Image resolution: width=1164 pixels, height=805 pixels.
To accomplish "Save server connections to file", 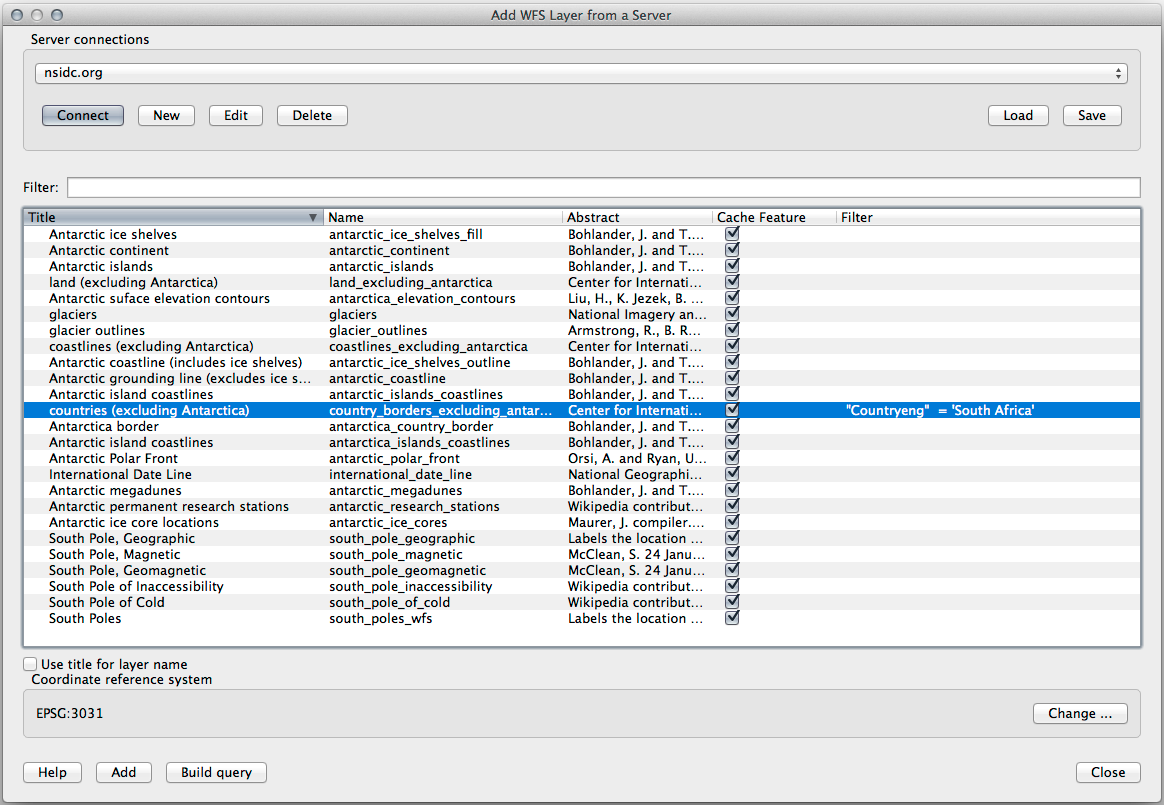I will pyautogui.click(x=1092, y=115).
